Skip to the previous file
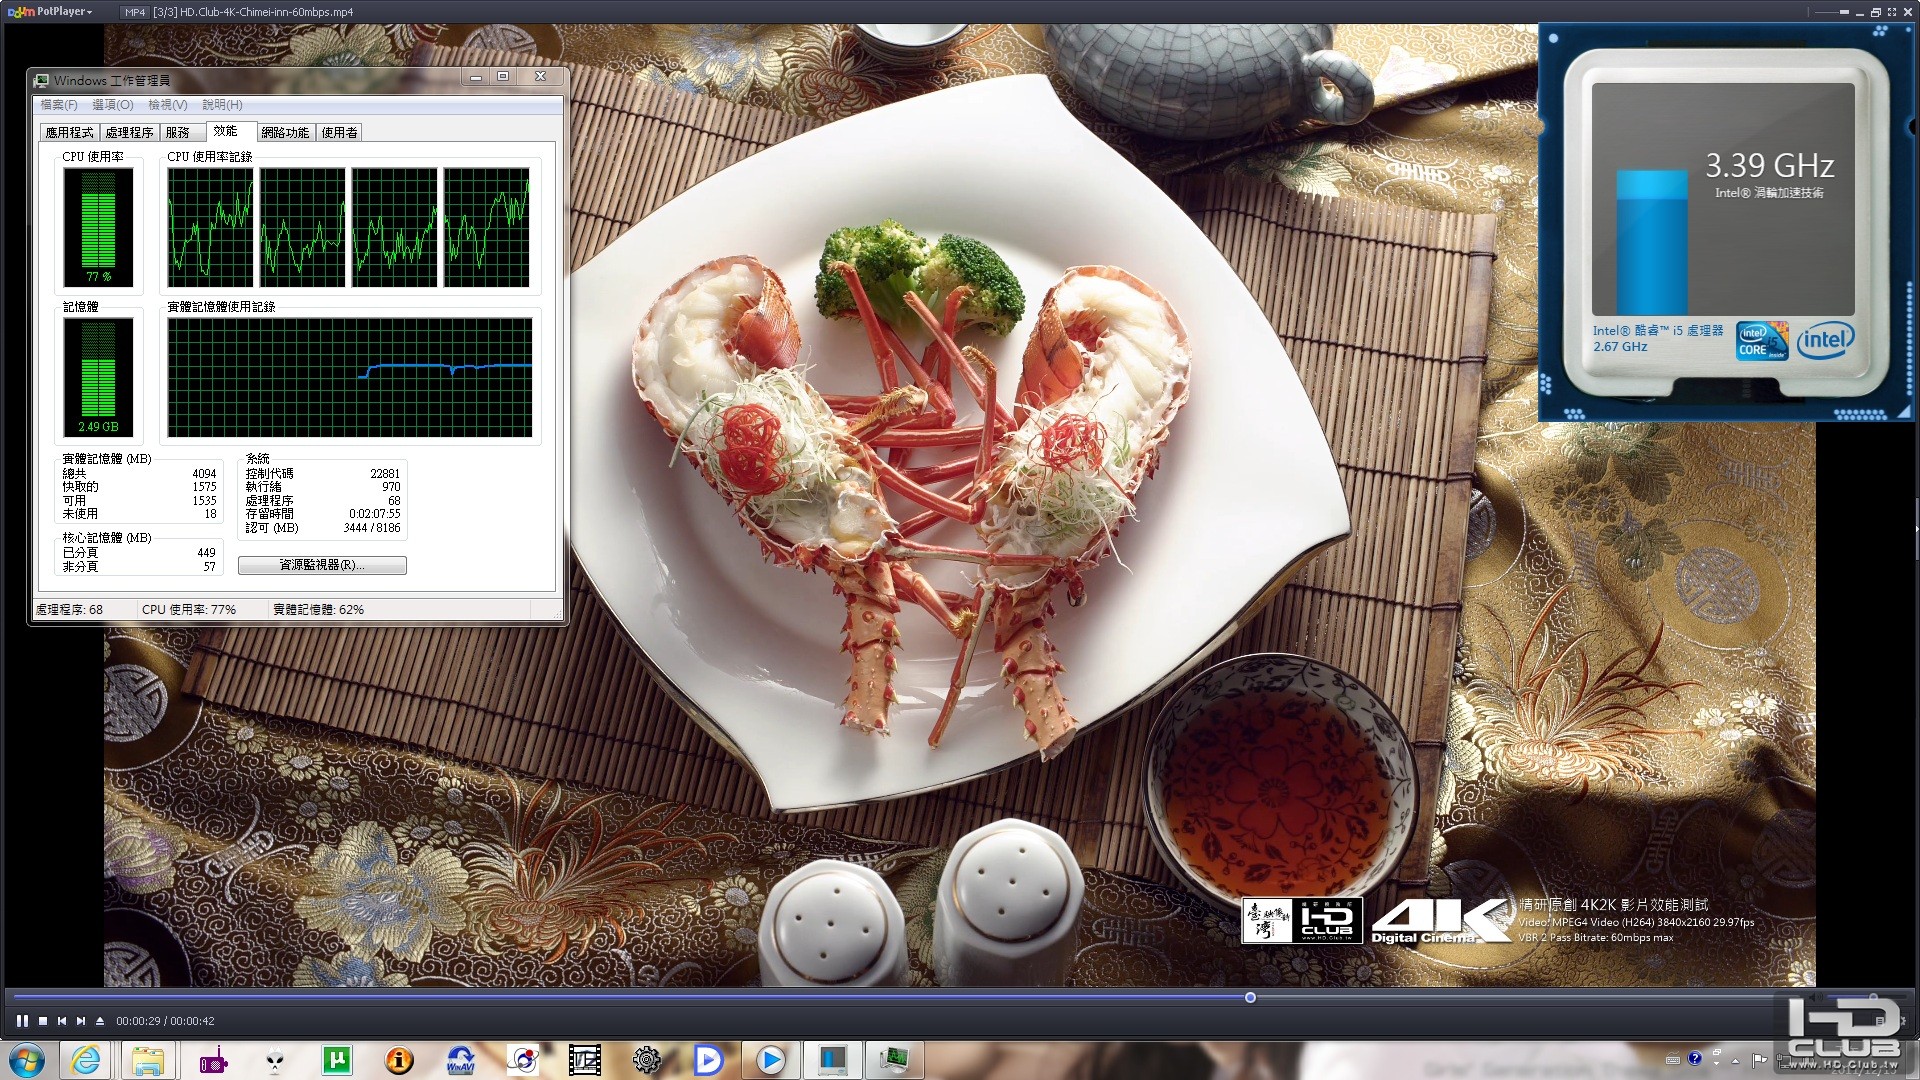1920x1080 pixels. click(62, 1021)
